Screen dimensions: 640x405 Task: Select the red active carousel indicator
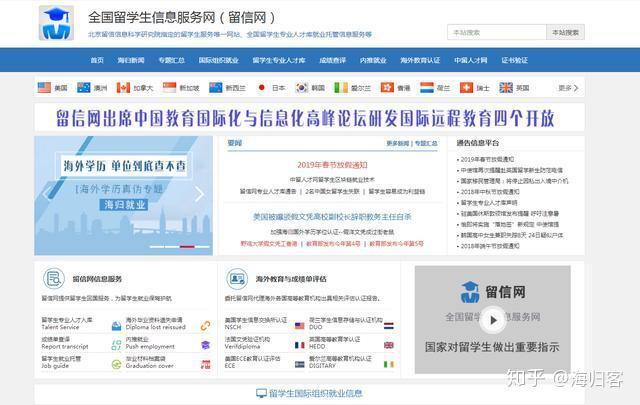click(x=187, y=247)
